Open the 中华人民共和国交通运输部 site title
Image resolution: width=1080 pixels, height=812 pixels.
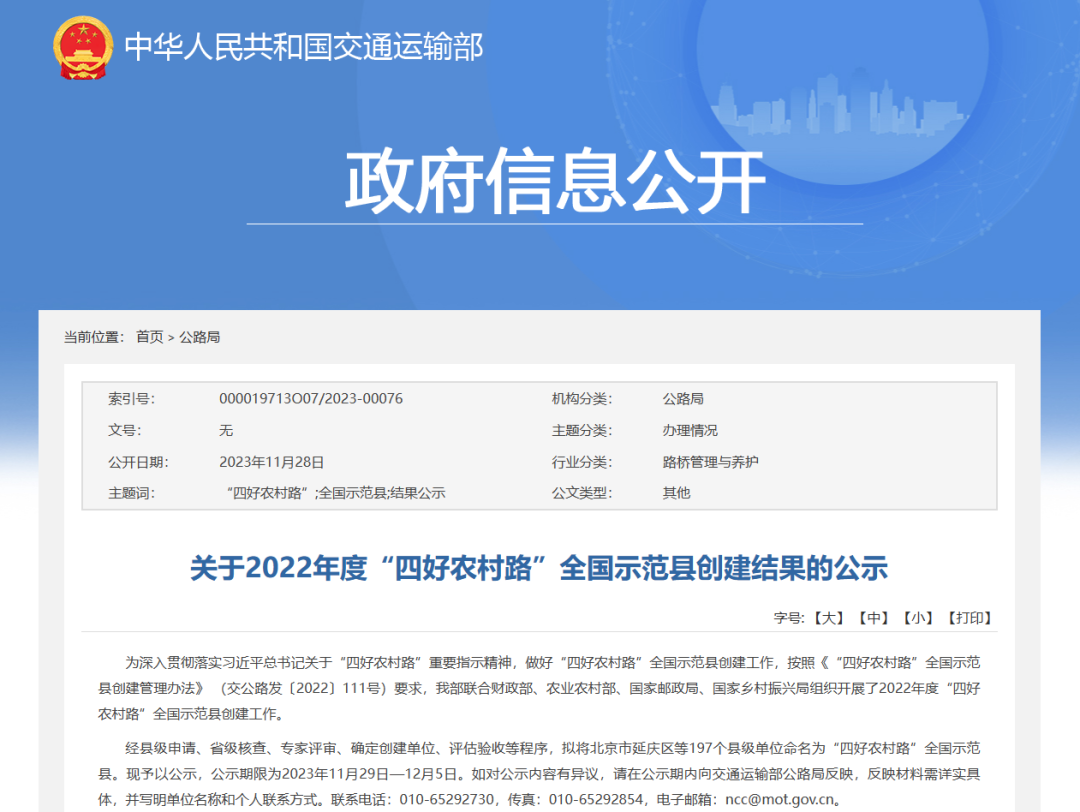pos(304,47)
